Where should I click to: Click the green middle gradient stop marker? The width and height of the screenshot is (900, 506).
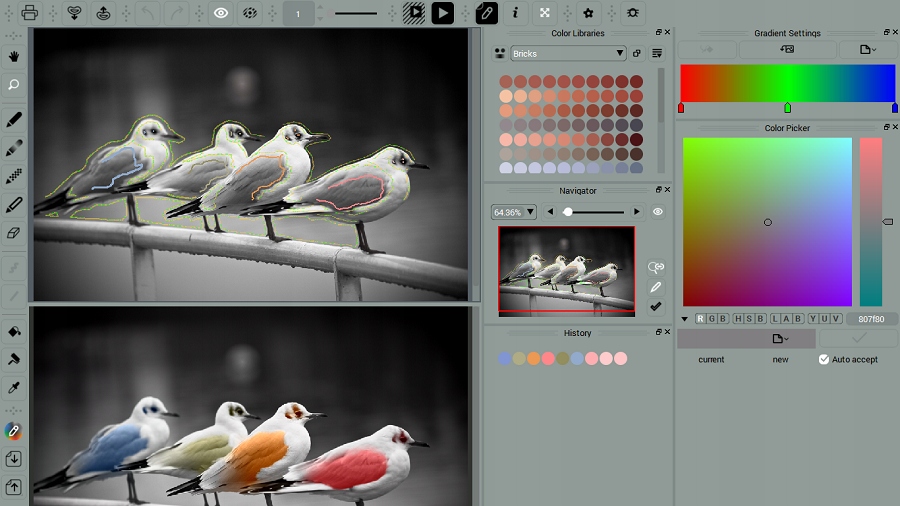788,108
